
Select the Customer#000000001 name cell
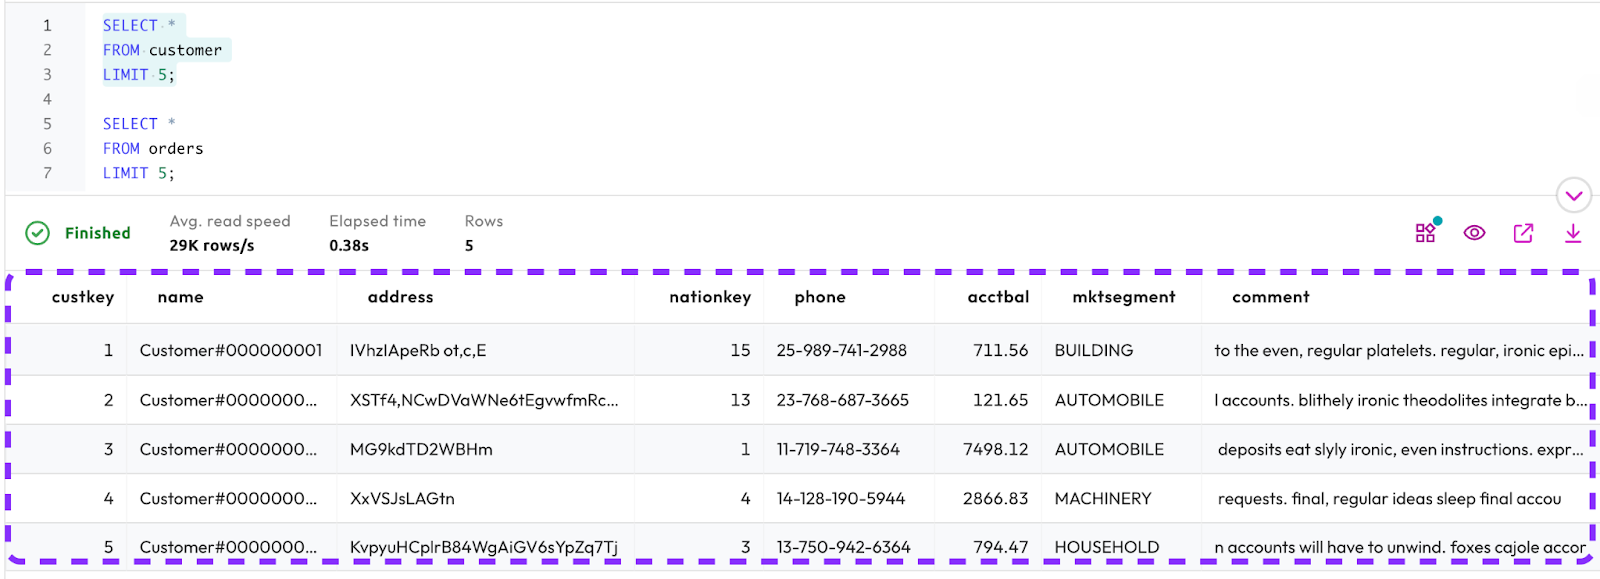[x=231, y=350]
